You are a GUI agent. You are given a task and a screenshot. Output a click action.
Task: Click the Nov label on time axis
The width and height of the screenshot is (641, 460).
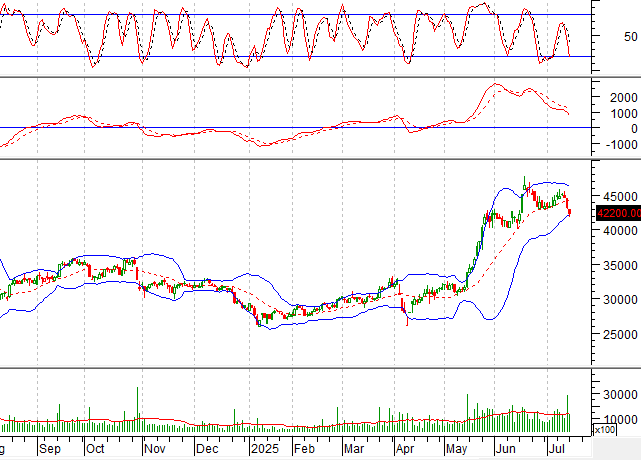tap(153, 451)
